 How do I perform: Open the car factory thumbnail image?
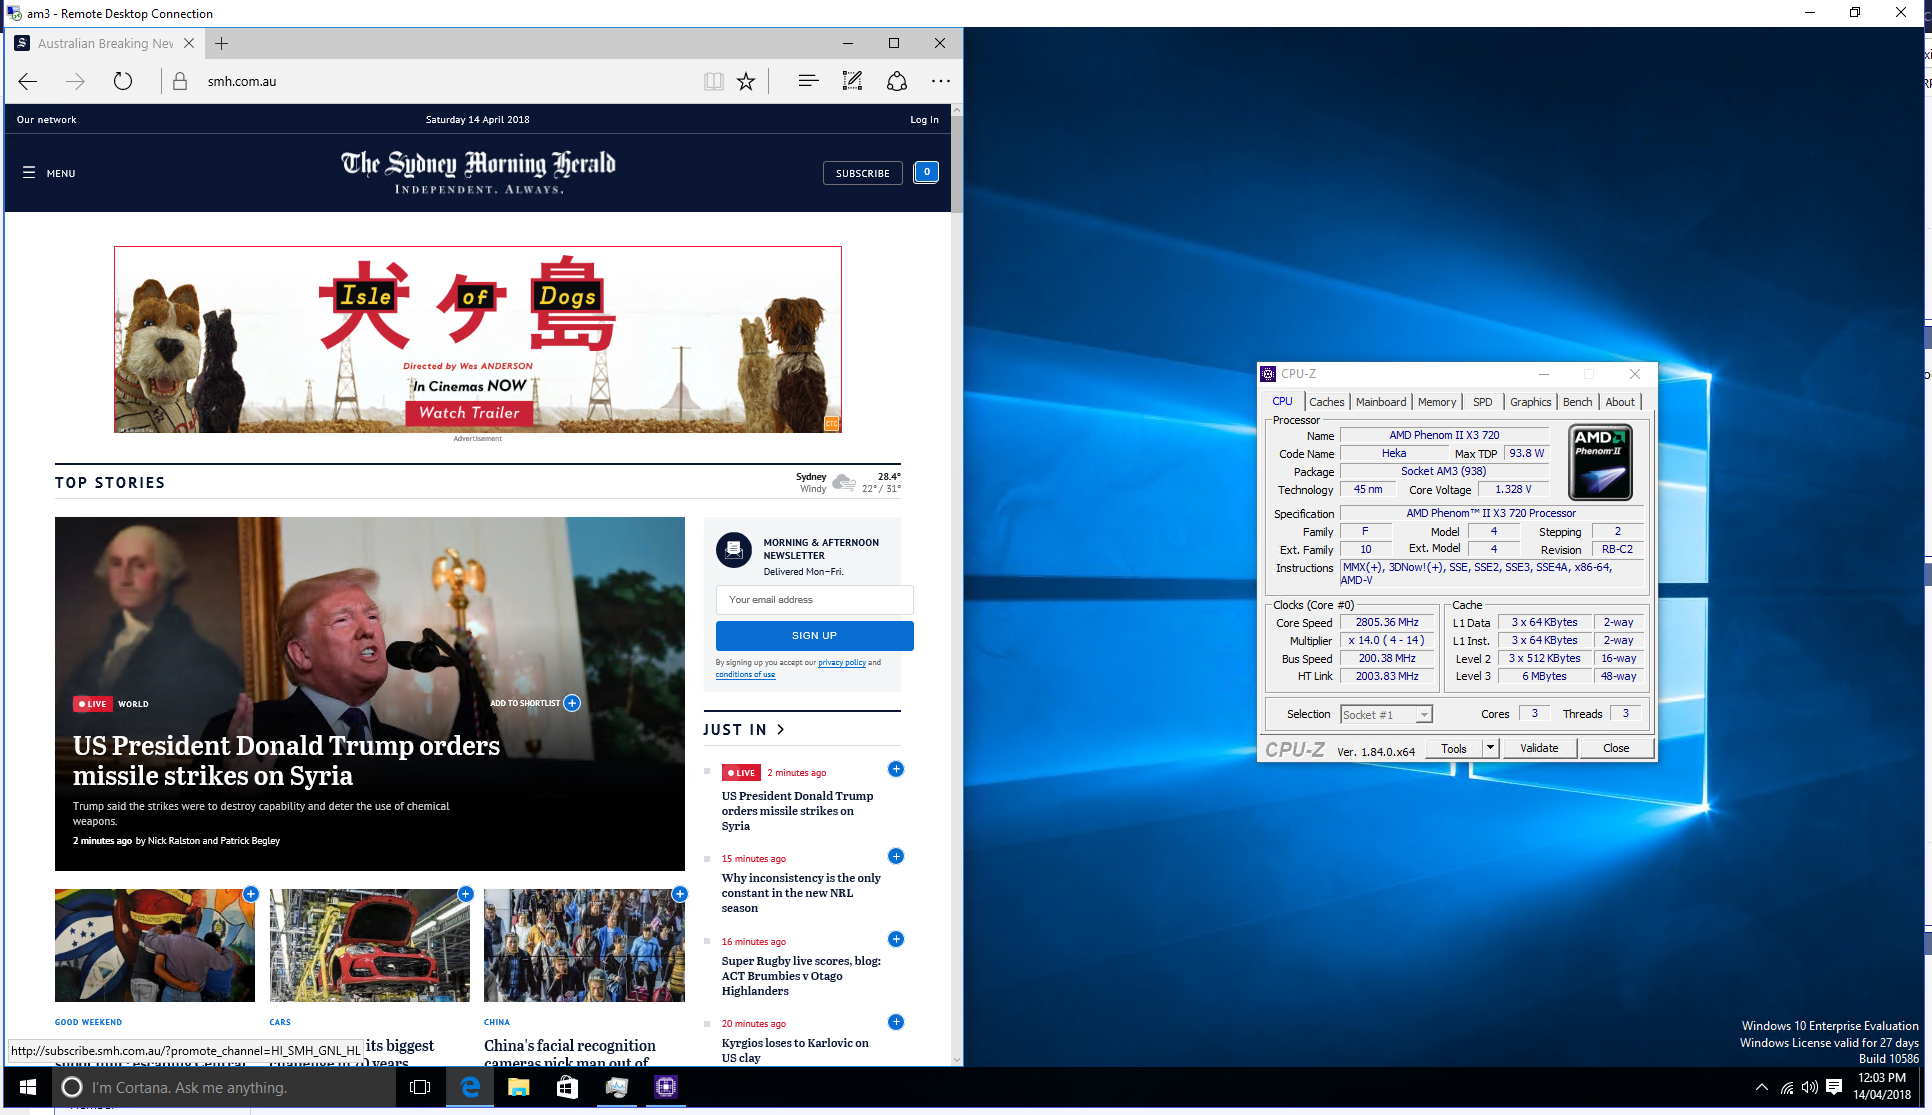369,945
